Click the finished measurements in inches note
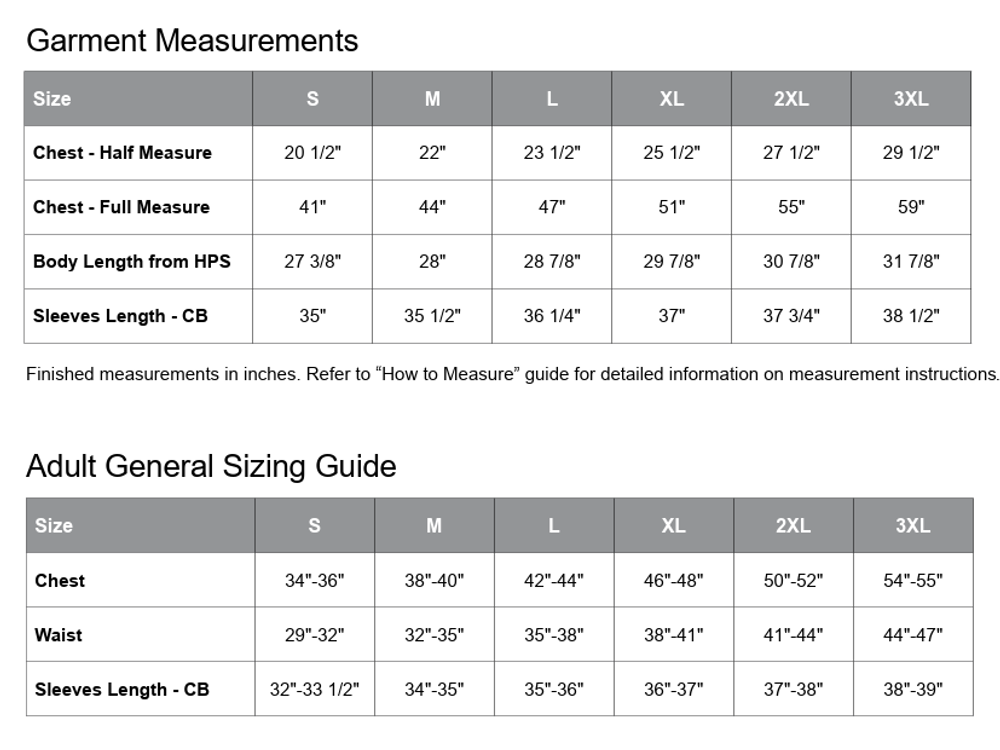The image size is (1000, 750). 511,374
